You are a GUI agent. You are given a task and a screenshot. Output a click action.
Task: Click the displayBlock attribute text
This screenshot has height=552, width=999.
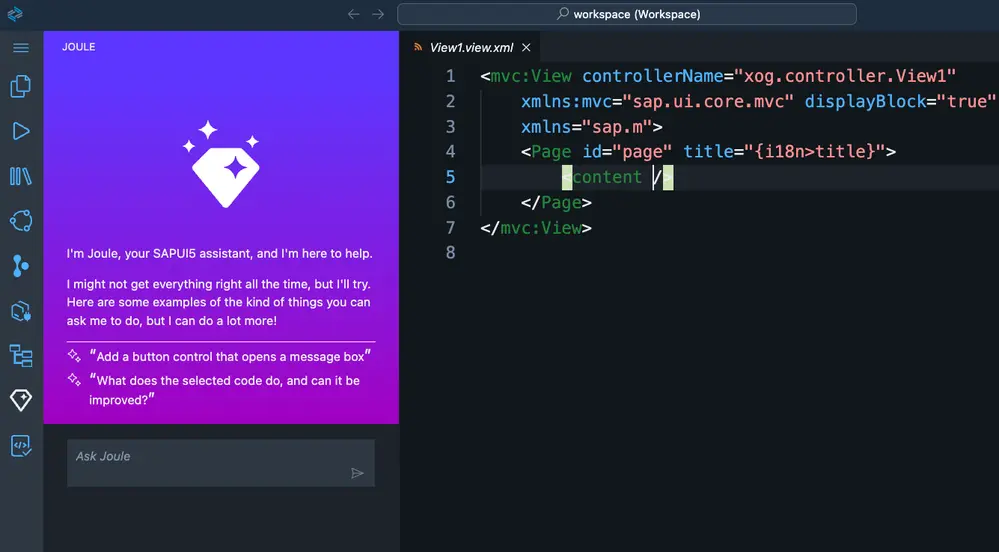click(x=865, y=101)
